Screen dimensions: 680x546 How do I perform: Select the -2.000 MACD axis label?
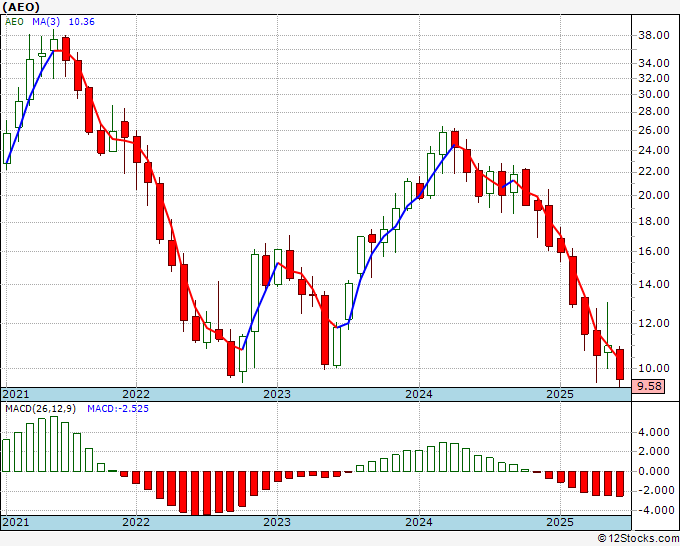pyautogui.click(x=654, y=490)
